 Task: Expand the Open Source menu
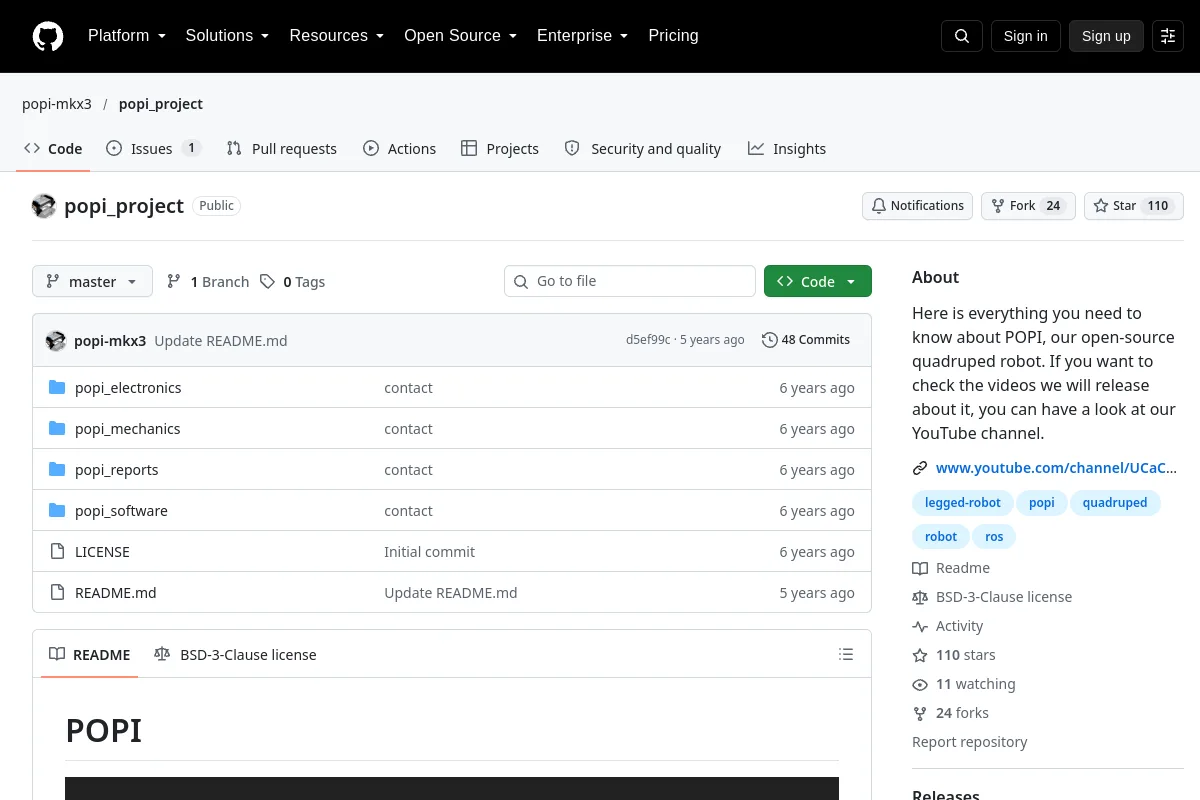(460, 36)
